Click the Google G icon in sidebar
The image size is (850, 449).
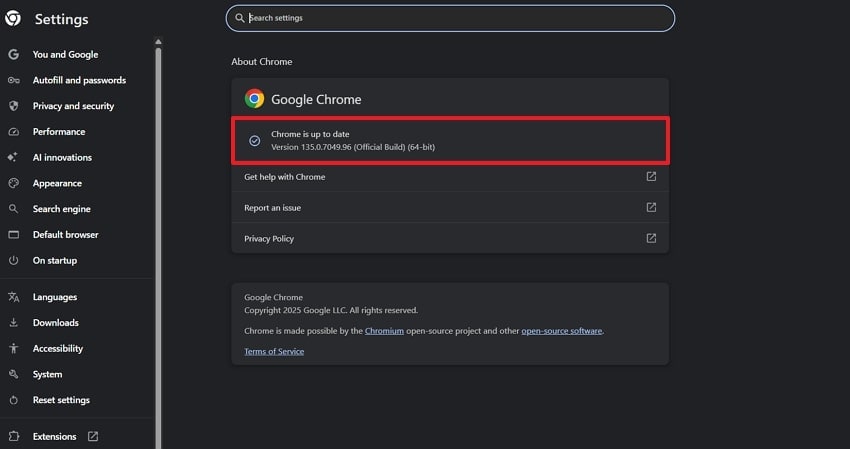14,54
